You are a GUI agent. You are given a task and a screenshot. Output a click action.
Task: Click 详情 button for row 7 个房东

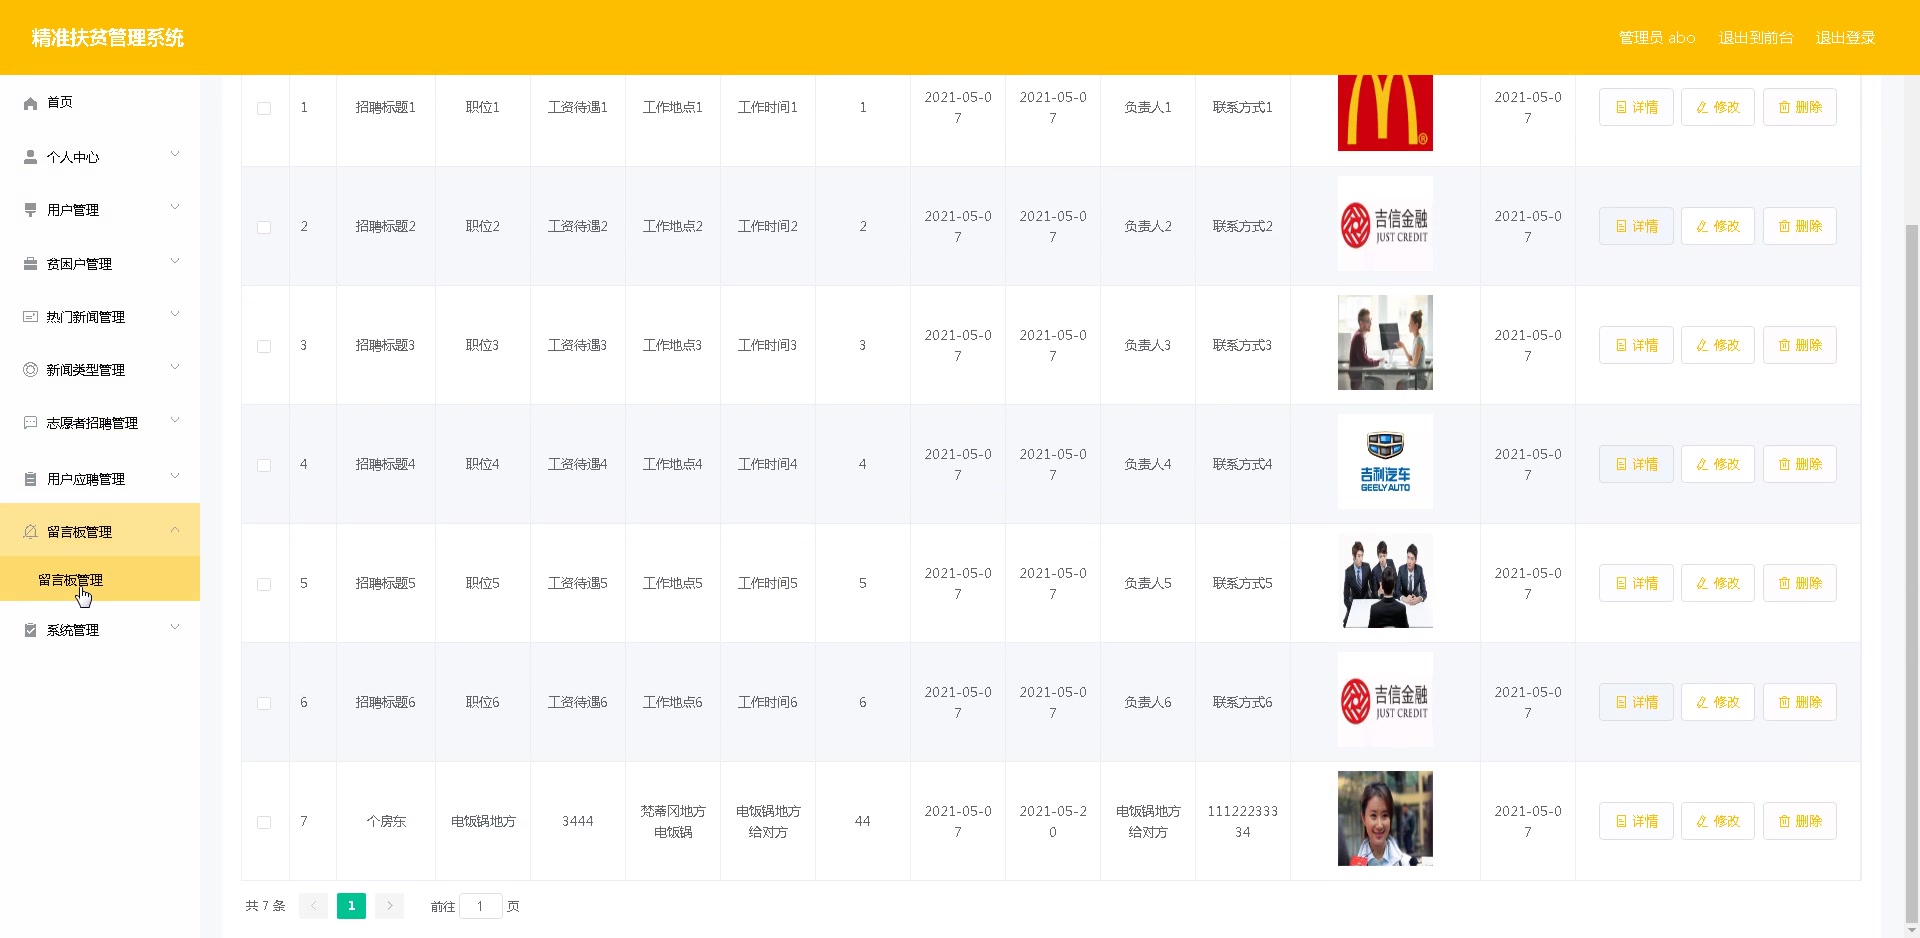pyautogui.click(x=1636, y=821)
